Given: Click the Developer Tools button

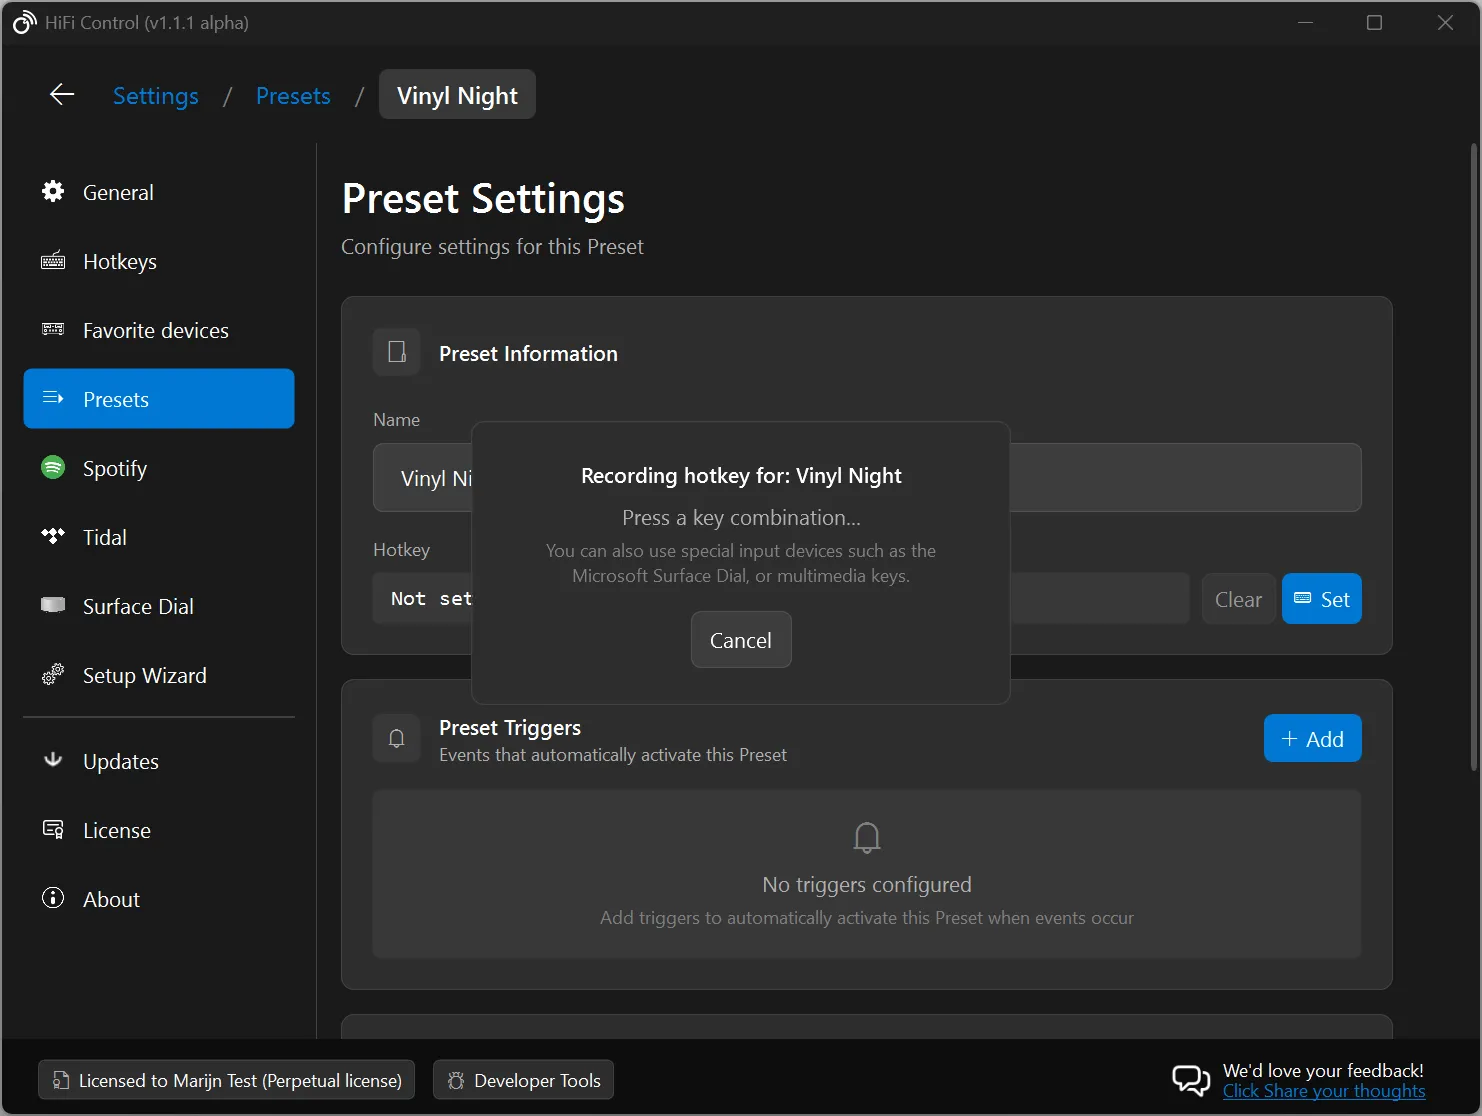Looking at the screenshot, I should [523, 1080].
